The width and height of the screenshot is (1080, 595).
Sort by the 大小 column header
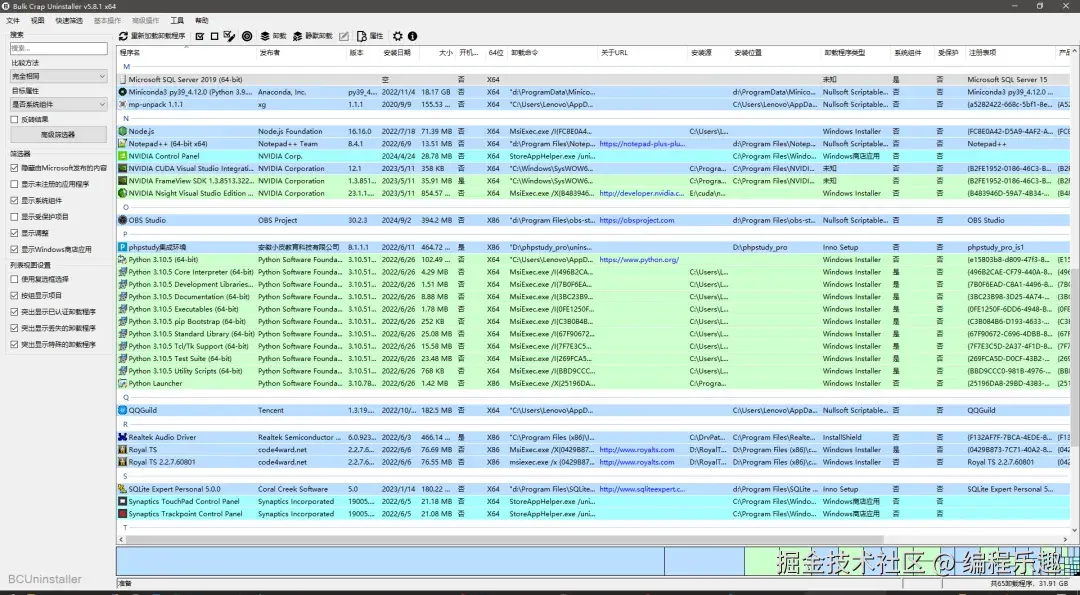(x=436, y=52)
